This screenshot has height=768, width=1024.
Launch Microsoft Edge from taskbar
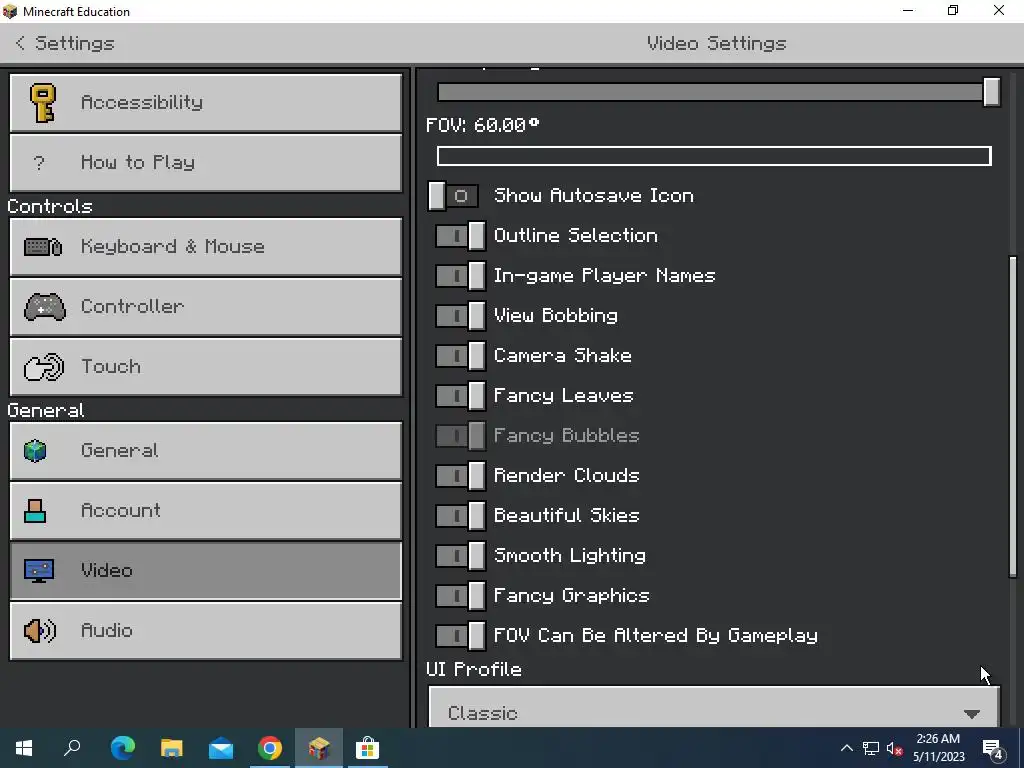pos(122,748)
